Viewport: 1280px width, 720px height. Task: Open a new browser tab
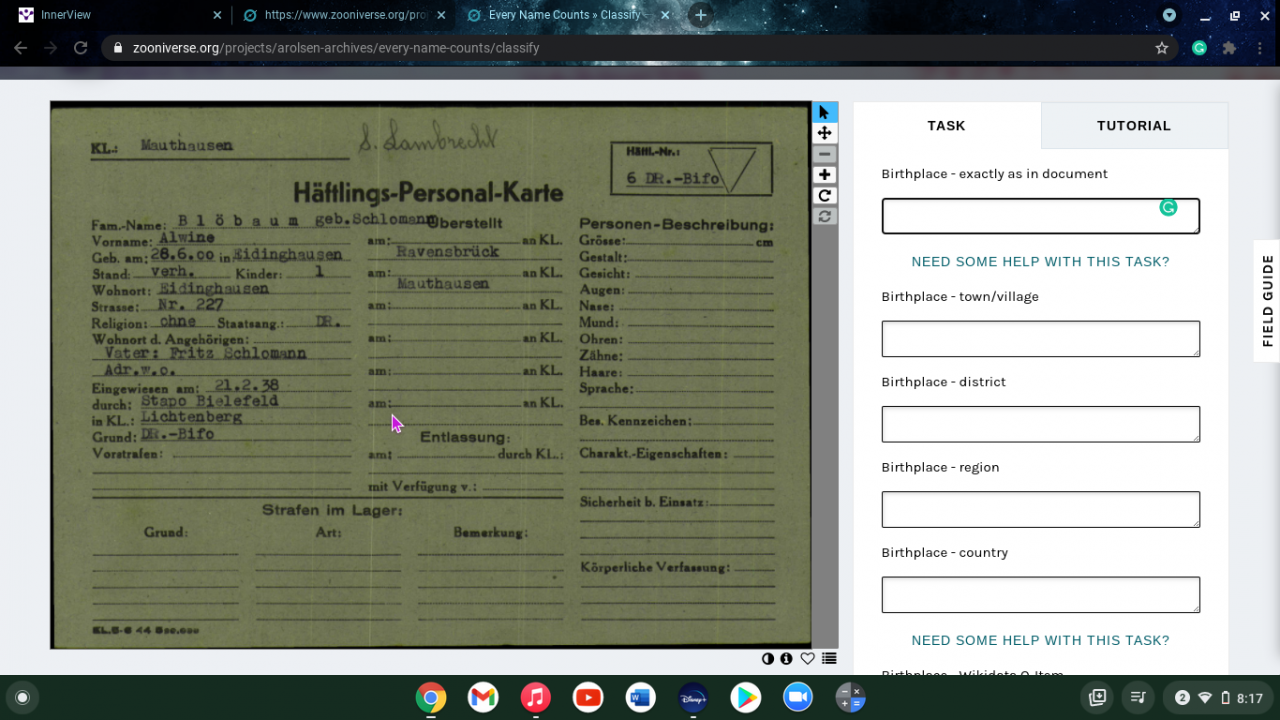pyautogui.click(x=701, y=15)
